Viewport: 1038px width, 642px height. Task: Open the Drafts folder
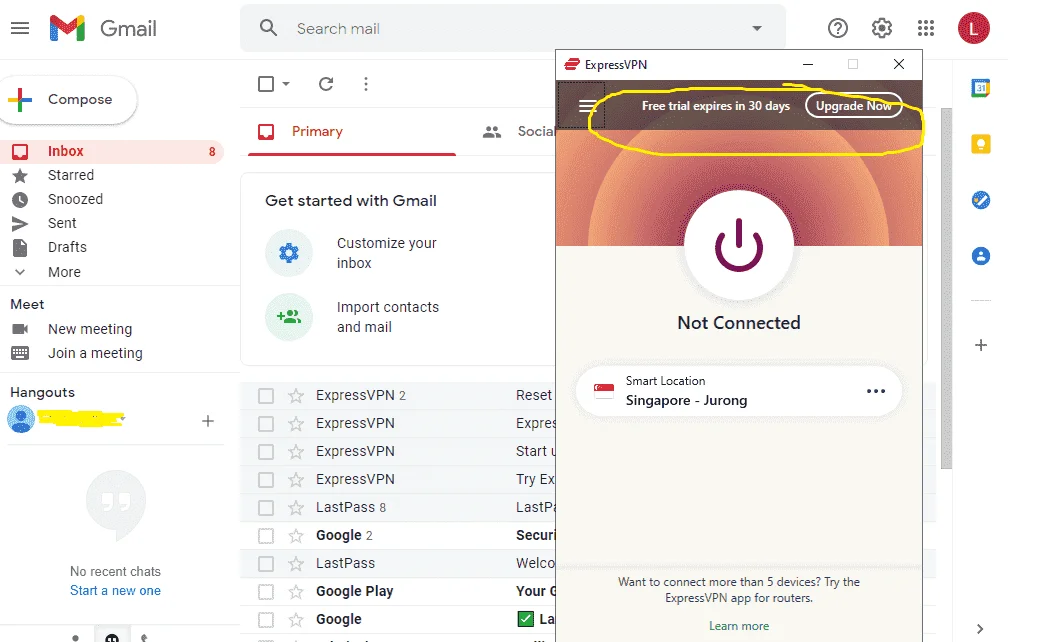[x=67, y=247]
